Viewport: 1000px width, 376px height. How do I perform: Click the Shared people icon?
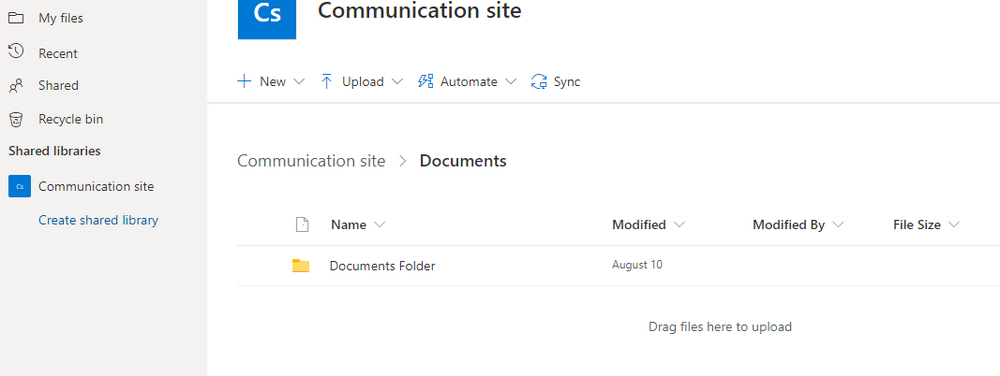16,85
